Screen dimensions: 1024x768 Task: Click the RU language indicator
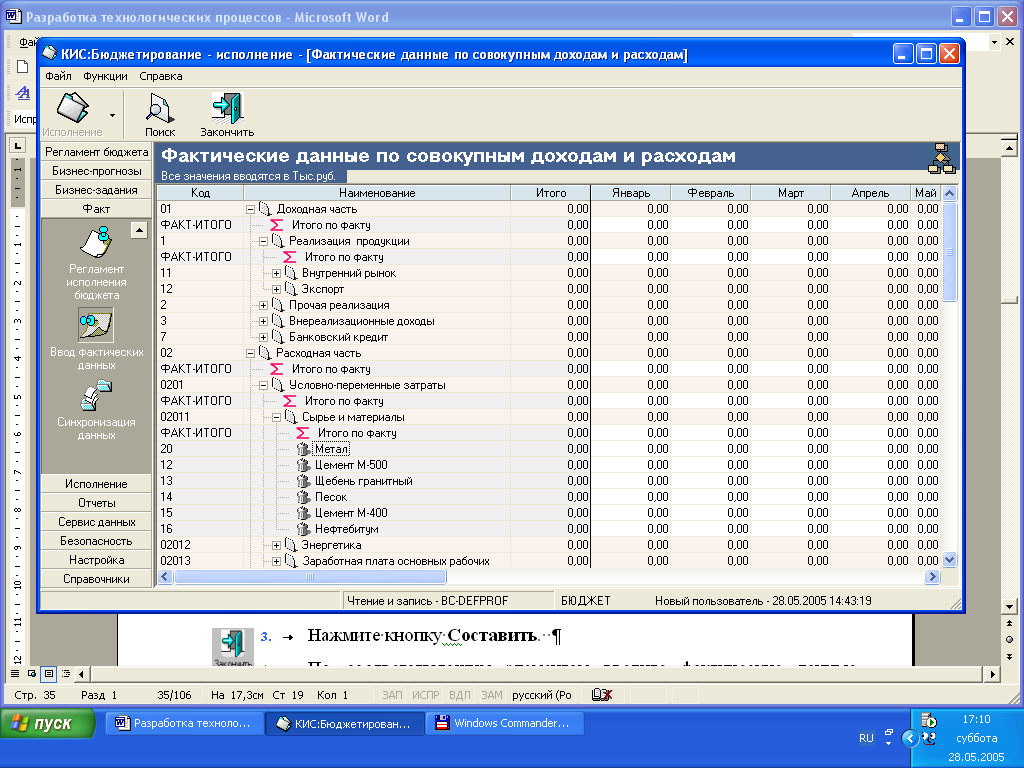(866, 738)
